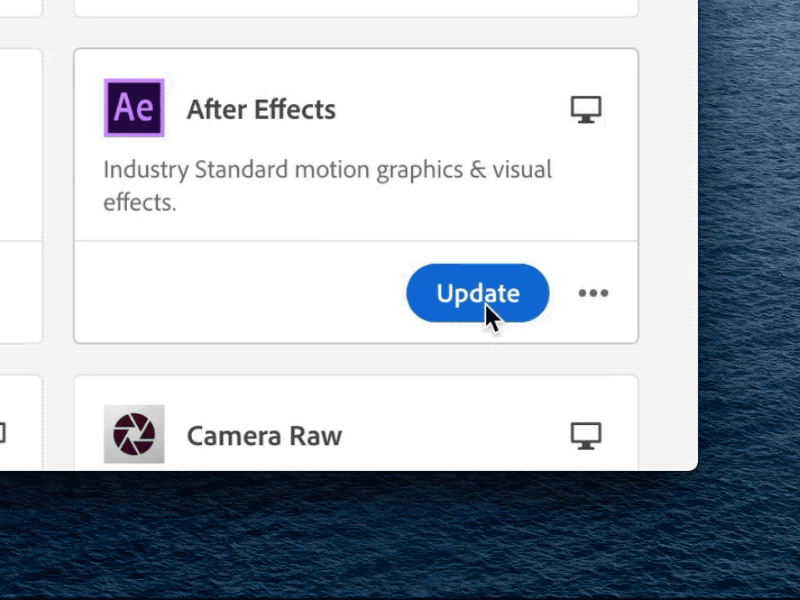Click the cut-off card left of After Effects
The image size is (800, 600).
[x=20, y=196]
